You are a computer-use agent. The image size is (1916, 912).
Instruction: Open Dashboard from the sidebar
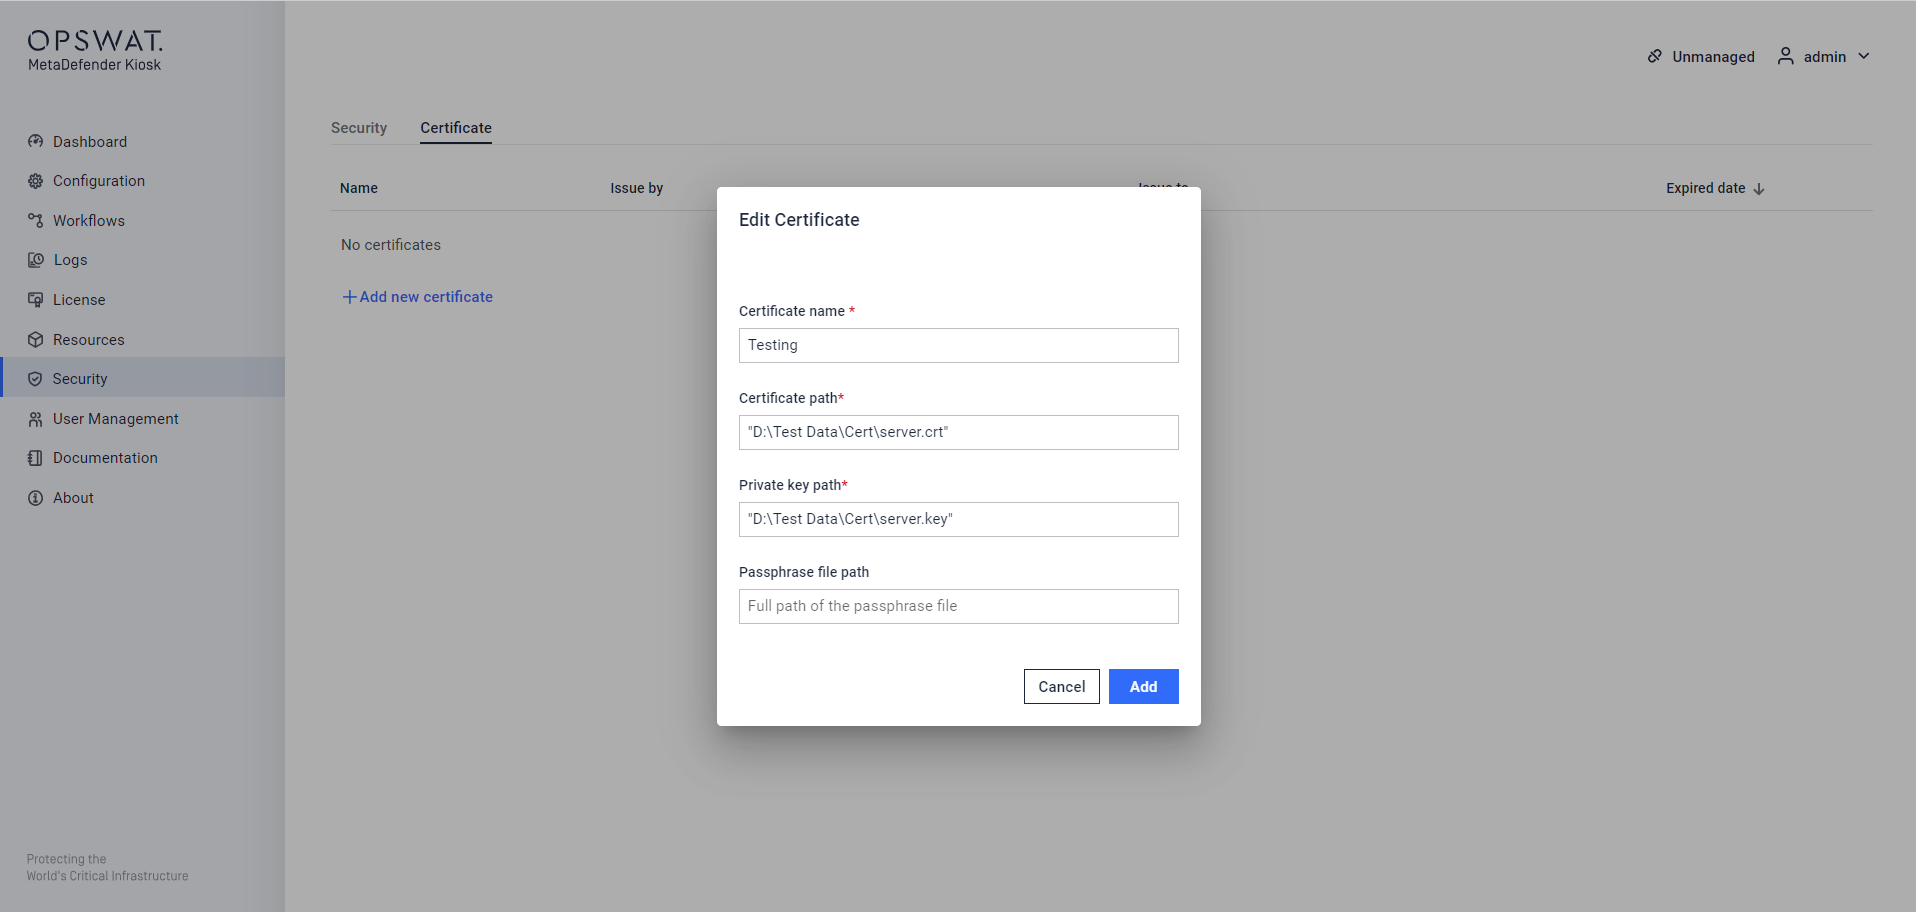click(142, 141)
